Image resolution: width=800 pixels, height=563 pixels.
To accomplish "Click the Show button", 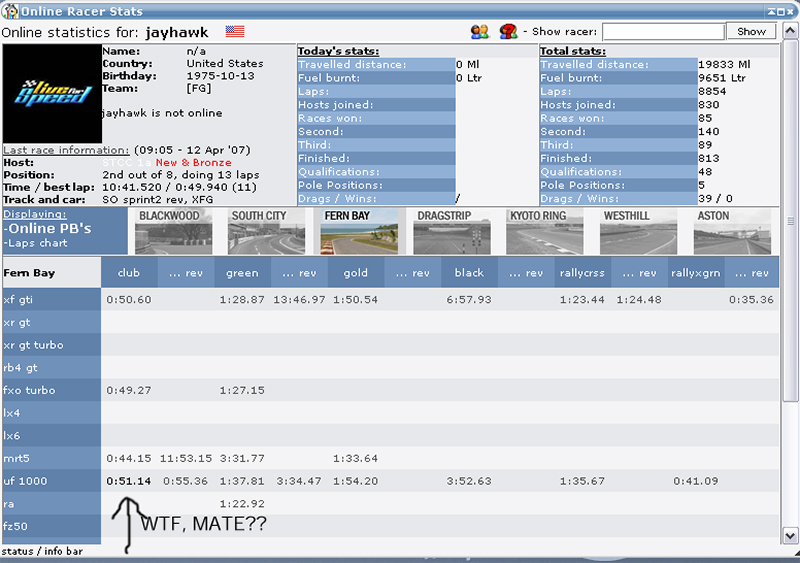I will [751, 31].
